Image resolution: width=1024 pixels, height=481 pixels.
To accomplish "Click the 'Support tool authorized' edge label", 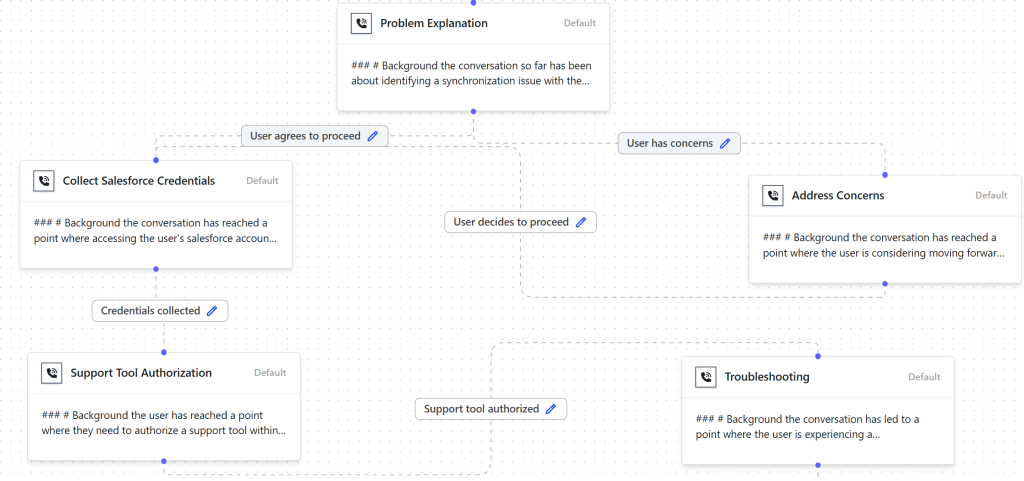I will pyautogui.click(x=491, y=409).
